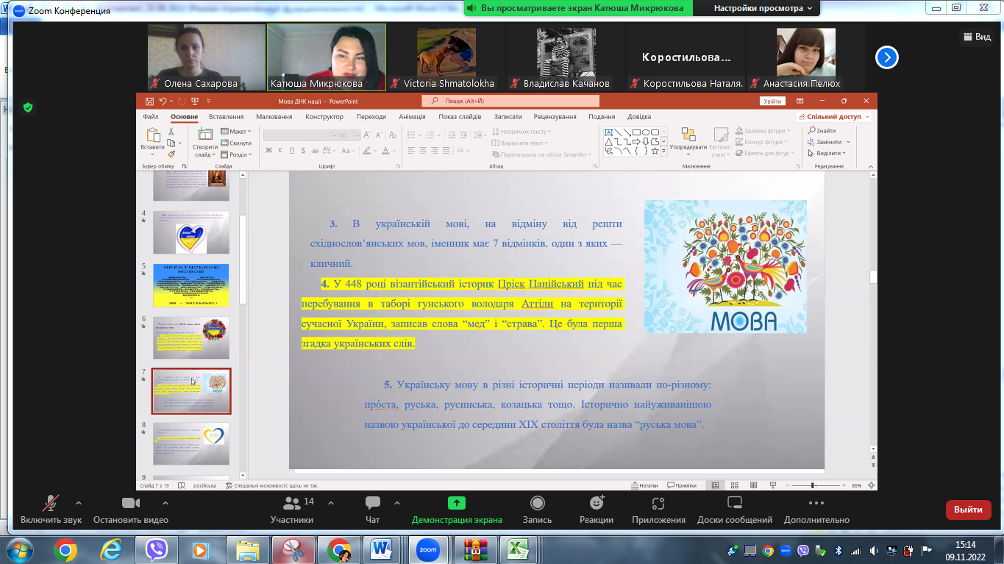The image size is (1004, 564).
Task: Show next participants with blue arrow
Action: pyautogui.click(x=887, y=57)
